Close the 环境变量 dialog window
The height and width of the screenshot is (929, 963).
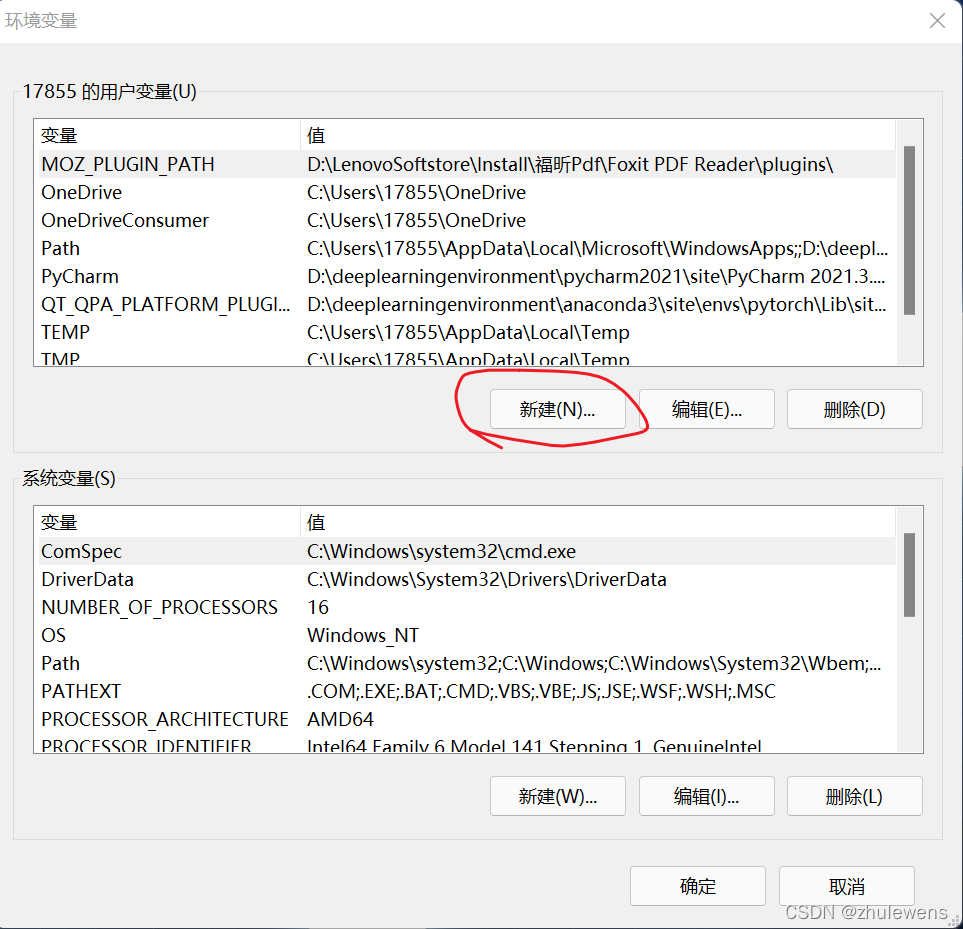coord(937,21)
